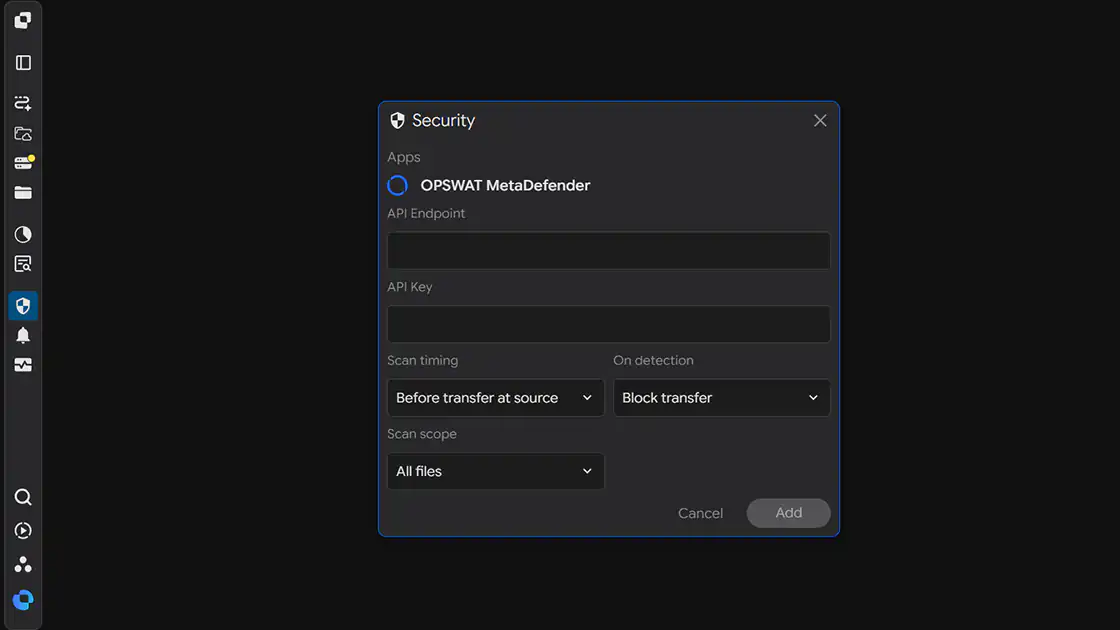Open the activity monitor icon in sidebar
Viewport: 1120px width, 630px height.
(x=23, y=365)
